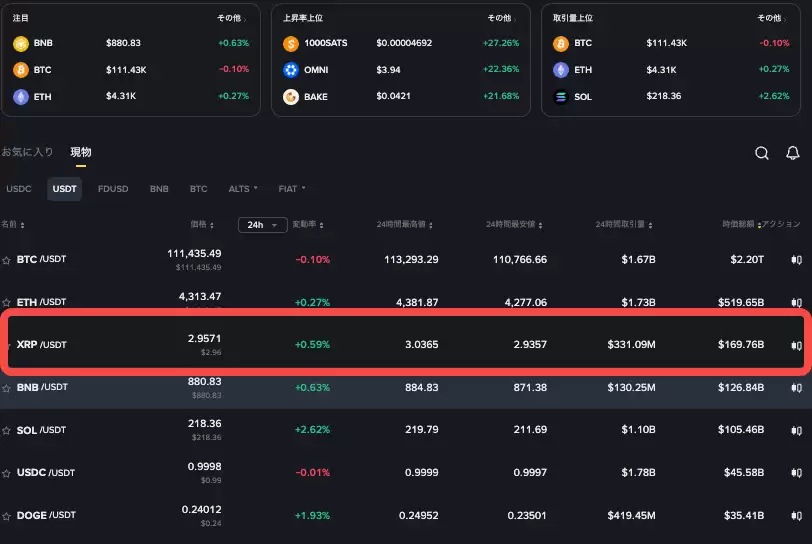Expand the FIAT quote currency dropdown
Image resolution: width=812 pixels, height=544 pixels.
(x=292, y=188)
